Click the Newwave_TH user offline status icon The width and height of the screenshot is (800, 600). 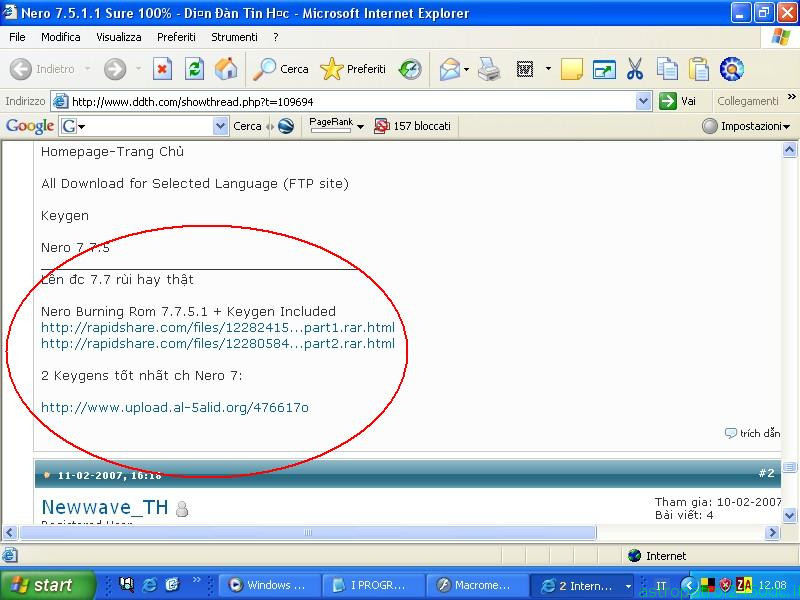click(182, 509)
